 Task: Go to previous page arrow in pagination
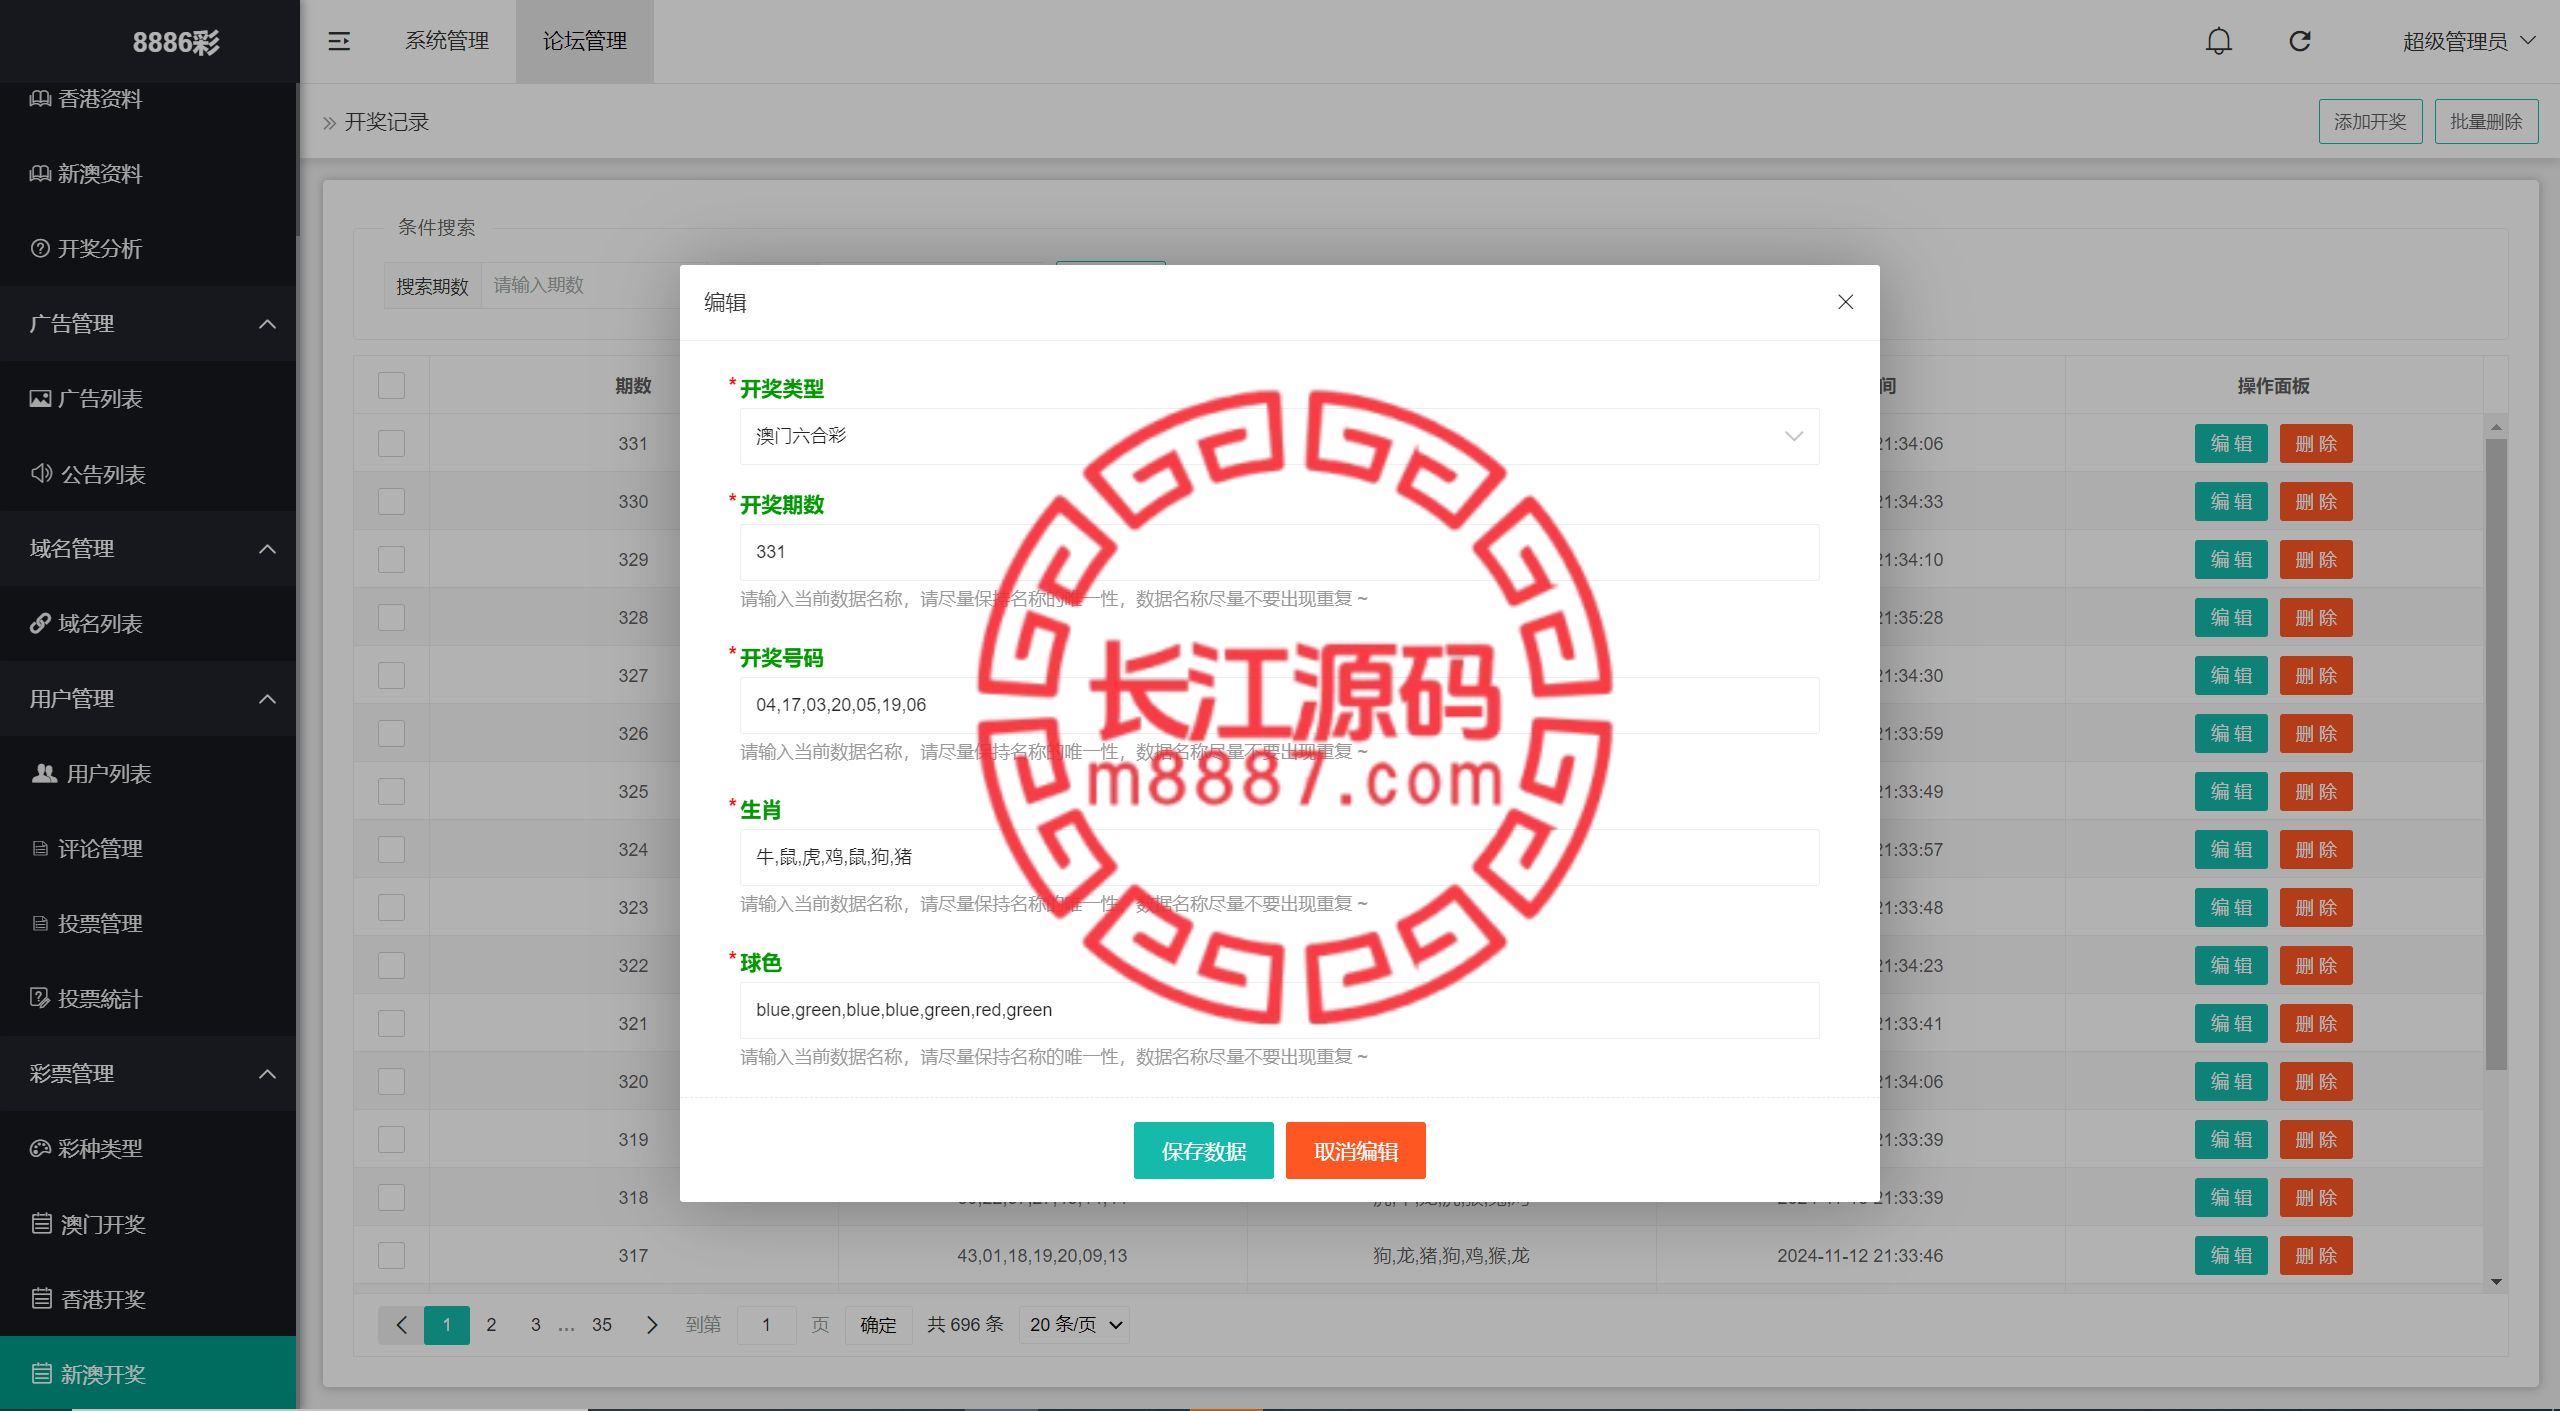pos(401,1325)
